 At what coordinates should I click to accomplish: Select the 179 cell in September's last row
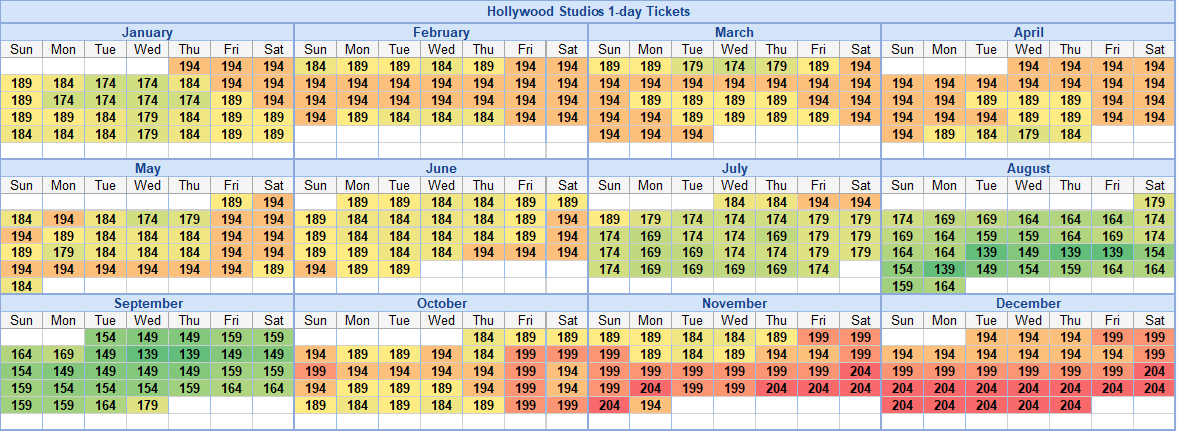click(x=148, y=405)
